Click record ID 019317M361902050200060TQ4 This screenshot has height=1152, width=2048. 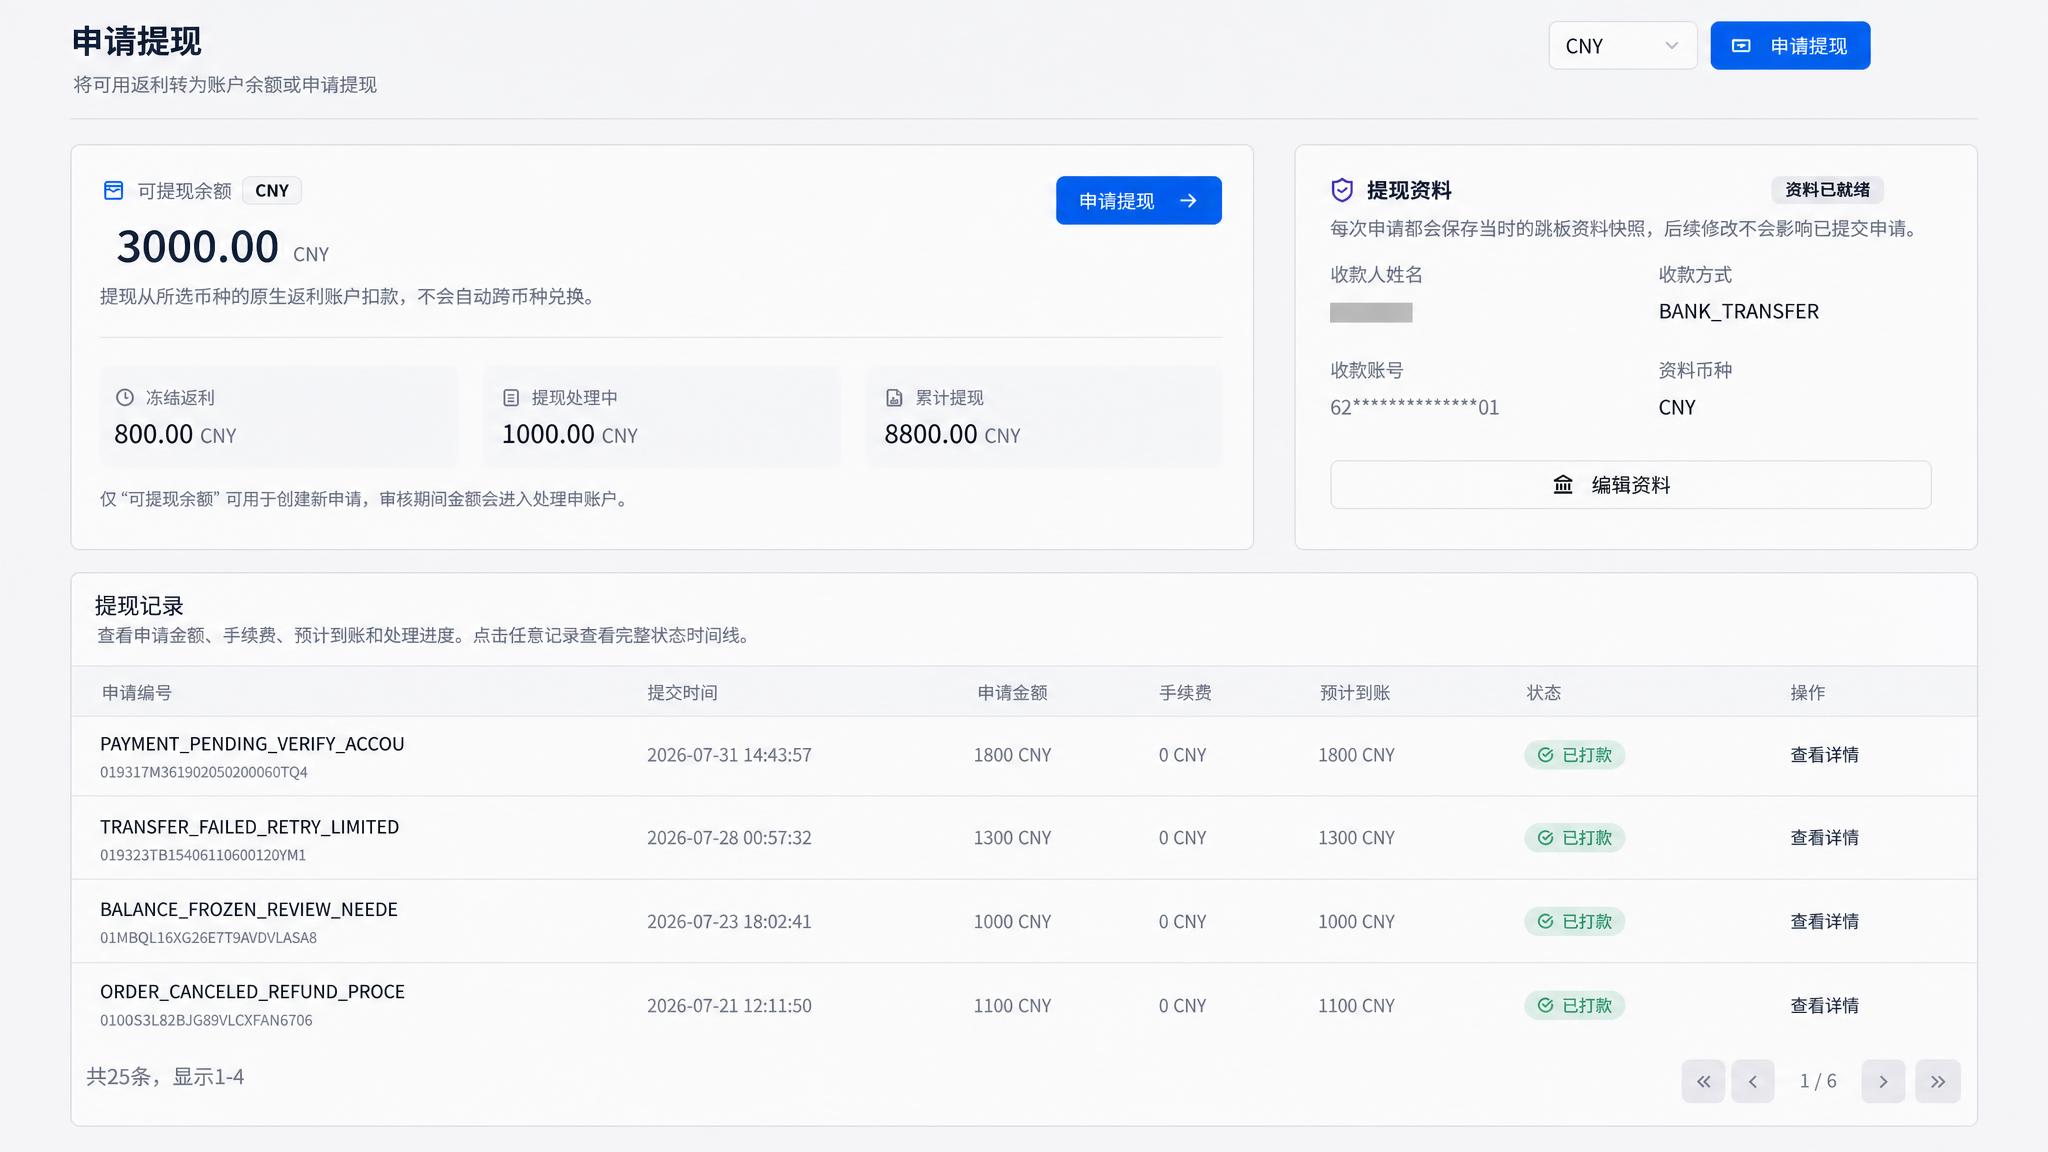204,773
